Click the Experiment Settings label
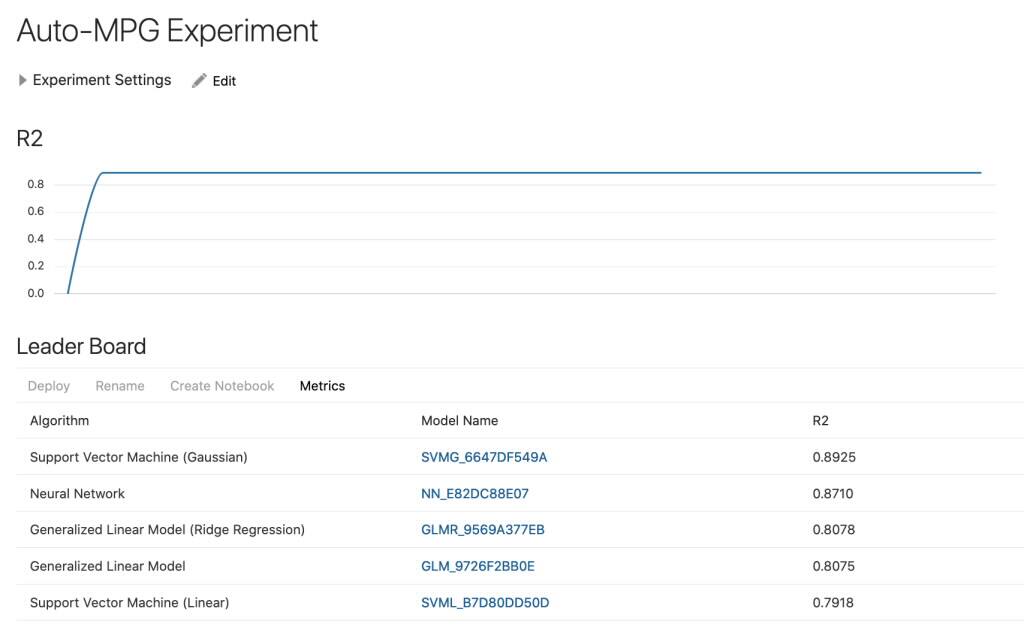This screenshot has width=1024, height=642. [102, 80]
